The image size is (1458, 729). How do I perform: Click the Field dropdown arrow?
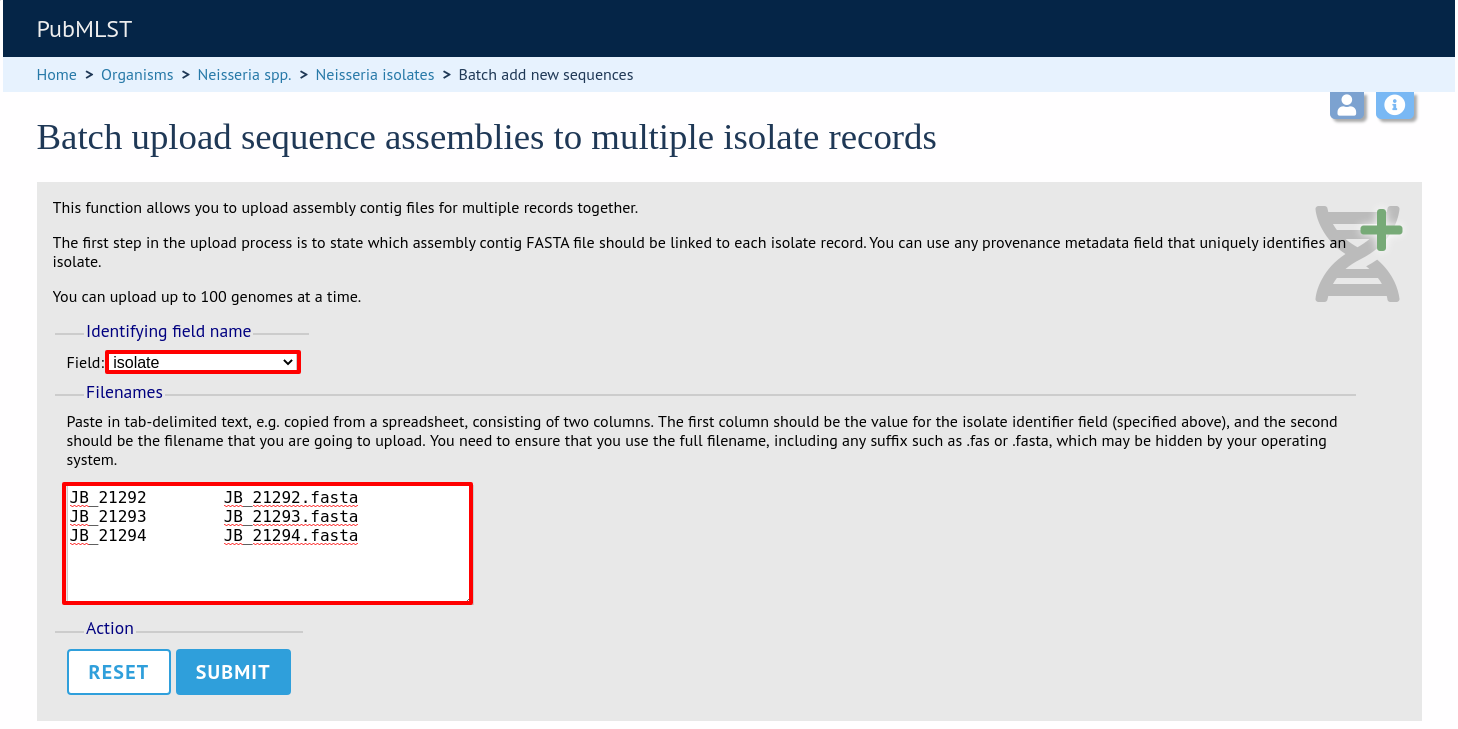point(289,362)
